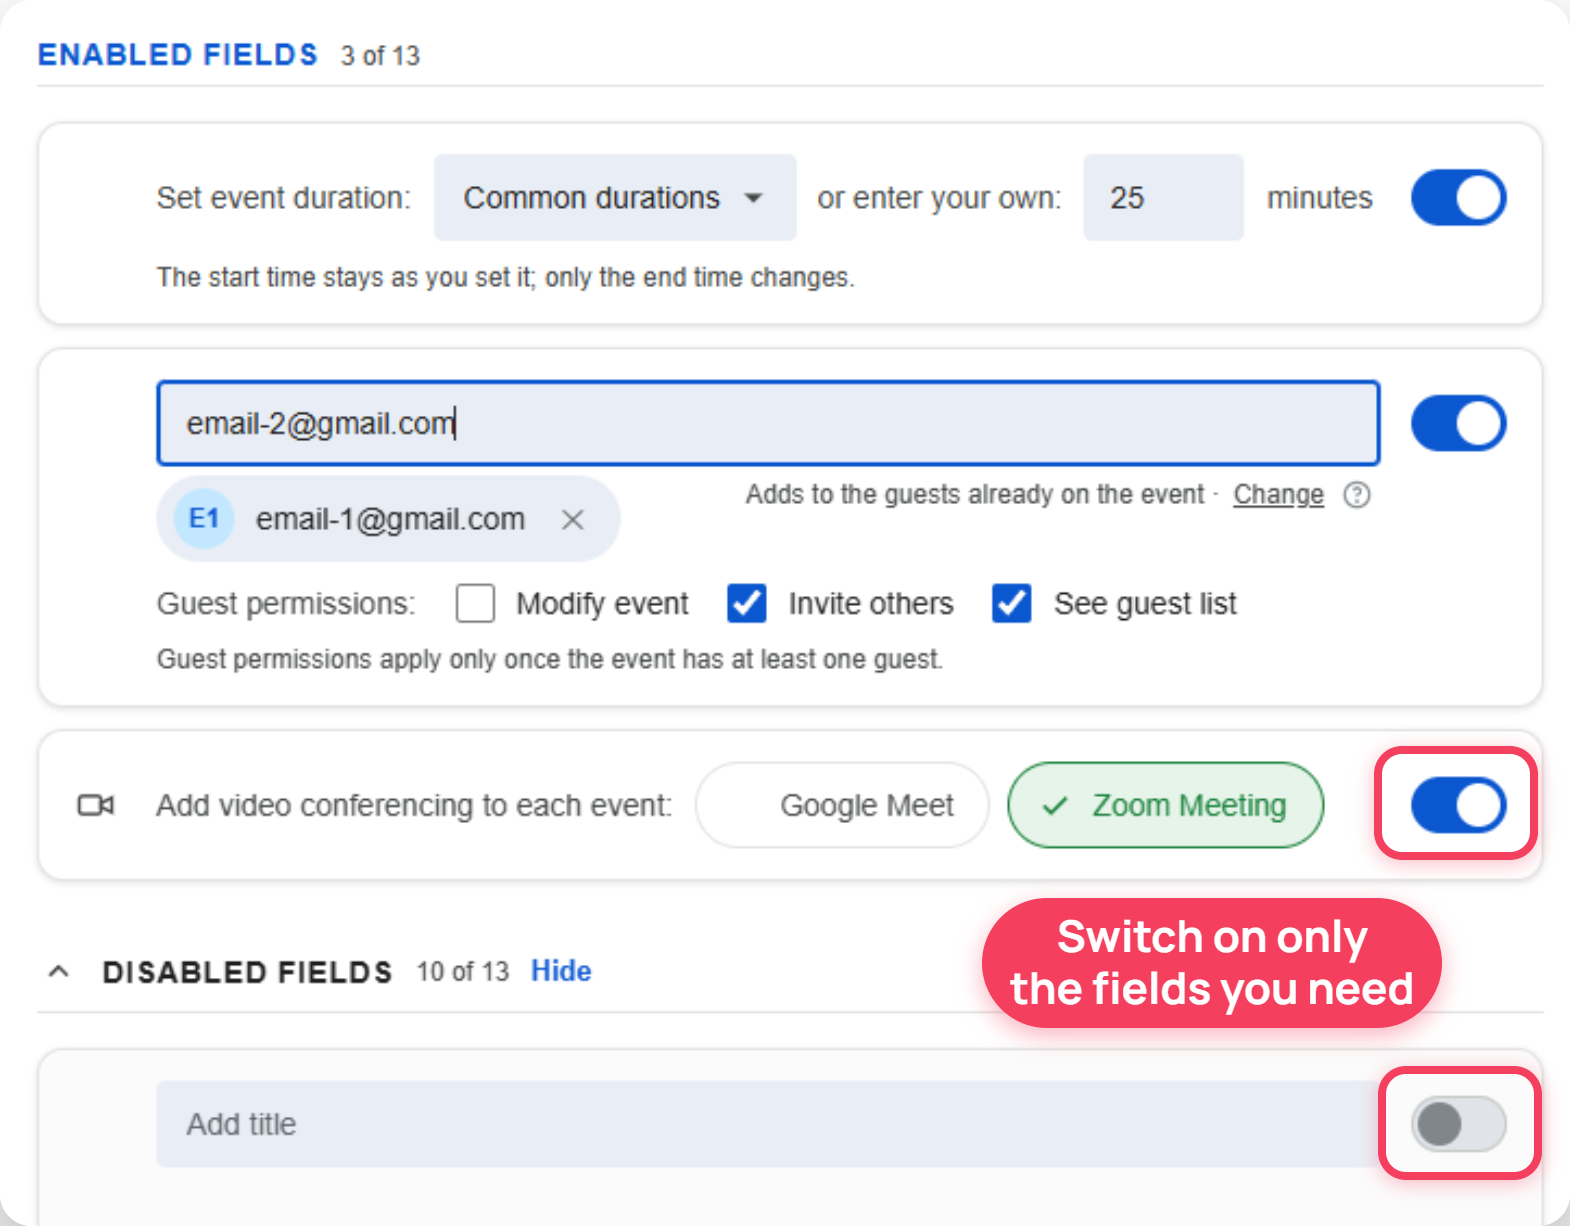Click 'Adds to the guests already' text
Viewport: 1570px width, 1226px height.
pos(975,495)
